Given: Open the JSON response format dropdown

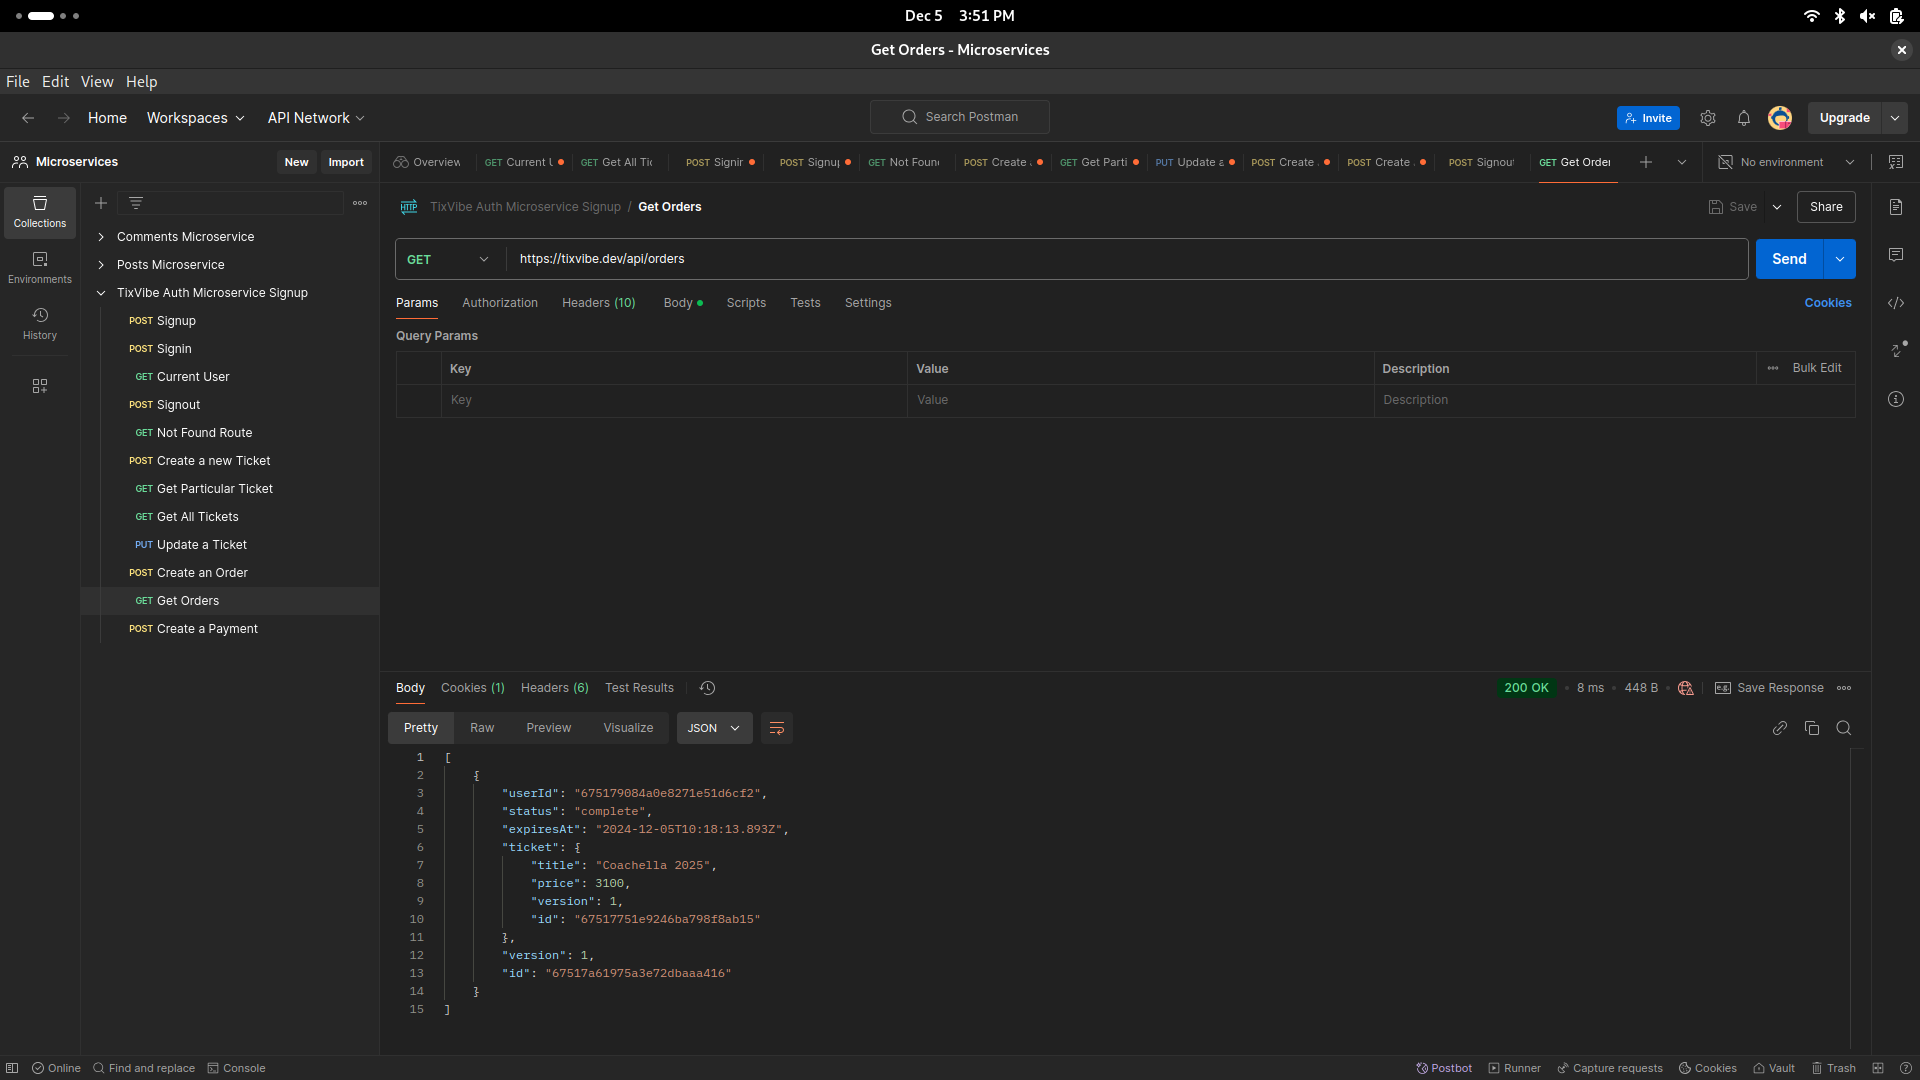Looking at the screenshot, I should click(714, 728).
